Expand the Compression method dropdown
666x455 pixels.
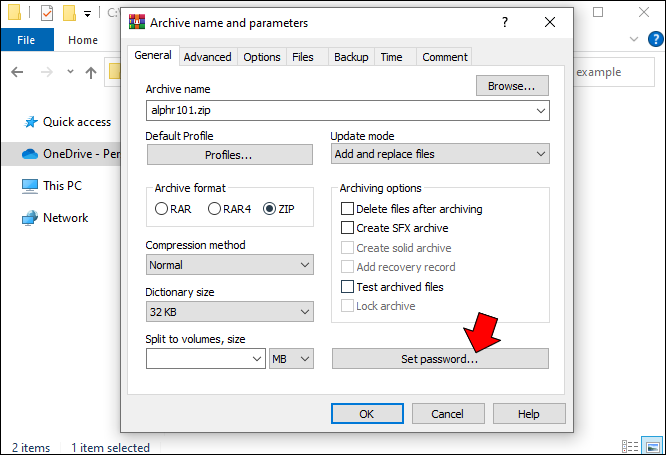(229, 265)
